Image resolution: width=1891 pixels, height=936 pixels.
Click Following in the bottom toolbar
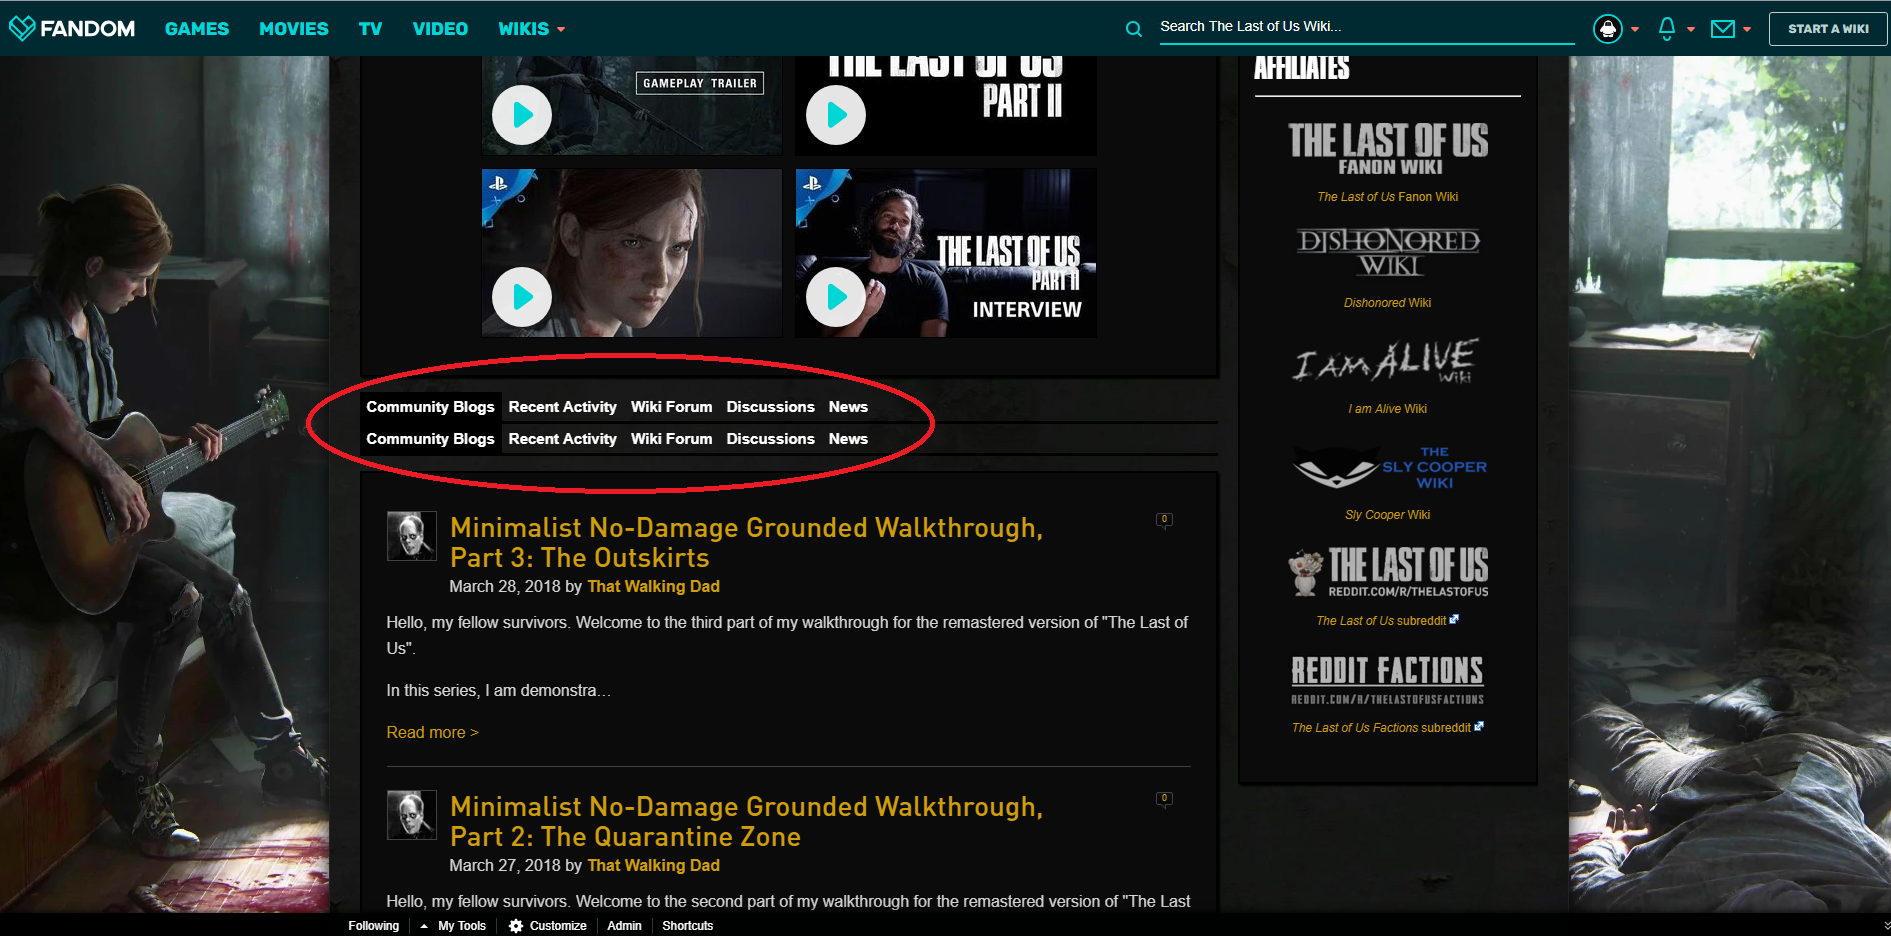click(373, 926)
